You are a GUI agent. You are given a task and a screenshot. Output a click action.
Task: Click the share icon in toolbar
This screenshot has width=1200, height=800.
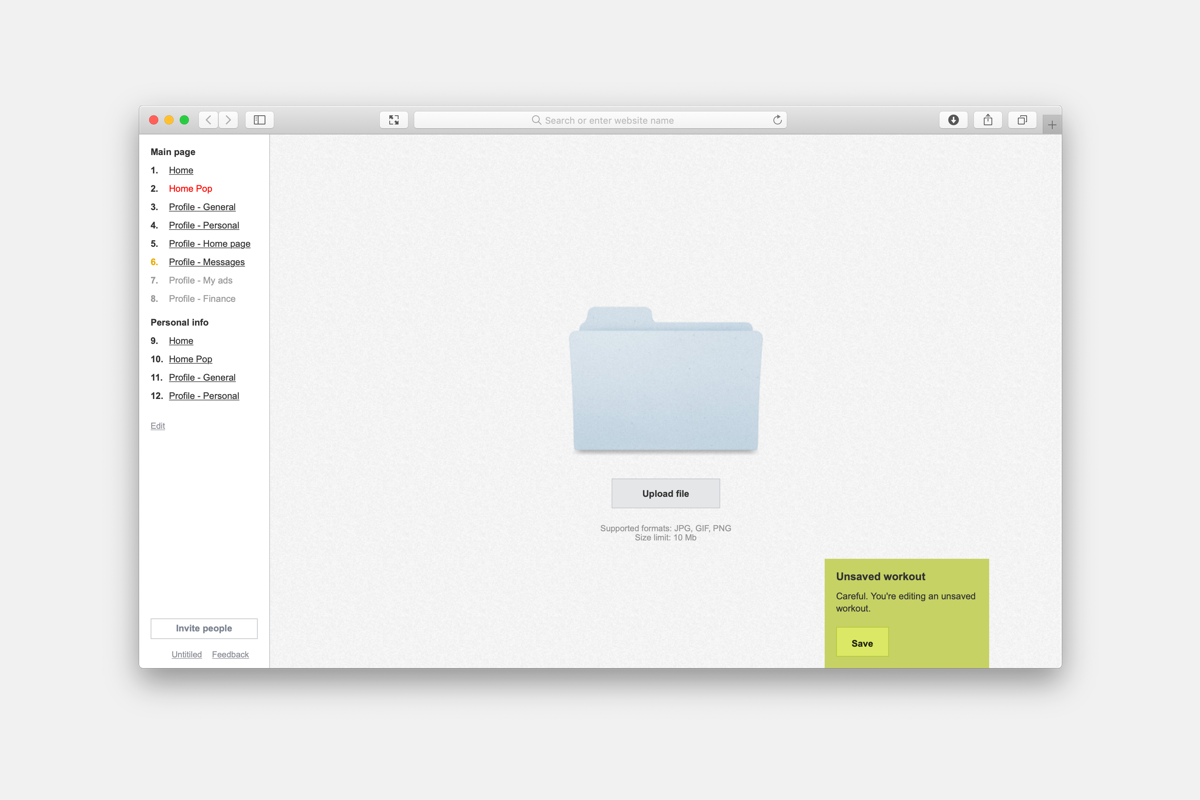pos(988,120)
